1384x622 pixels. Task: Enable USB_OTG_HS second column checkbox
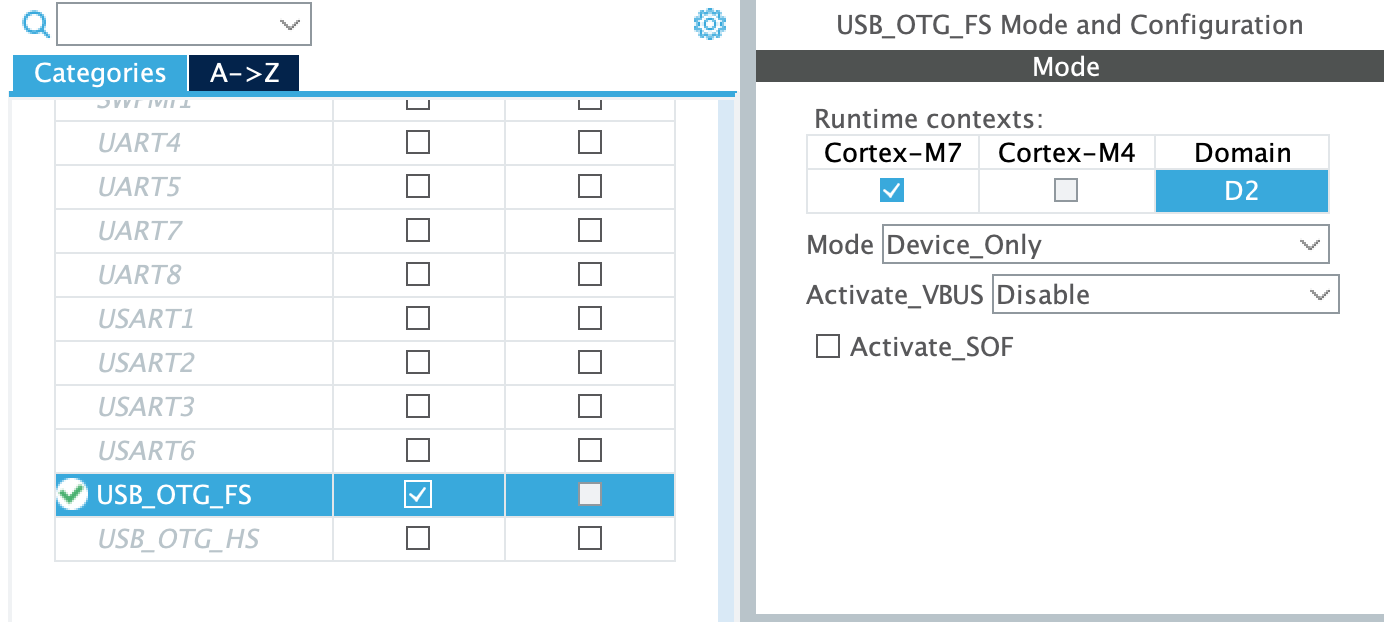point(589,538)
